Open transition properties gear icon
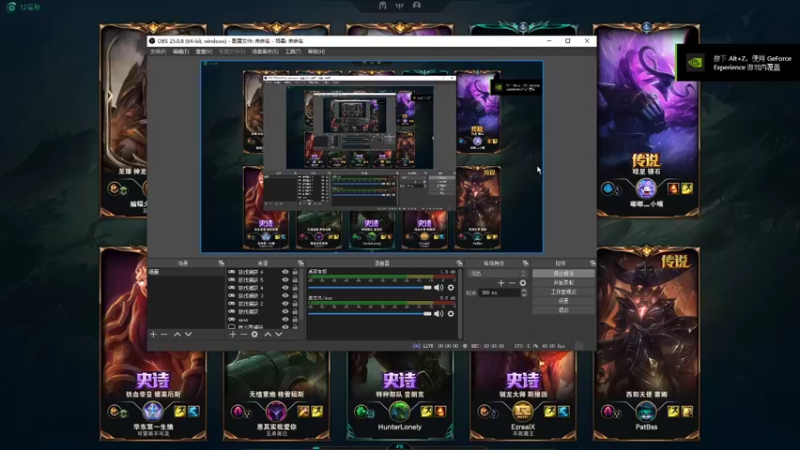800x450 pixels. 522,283
